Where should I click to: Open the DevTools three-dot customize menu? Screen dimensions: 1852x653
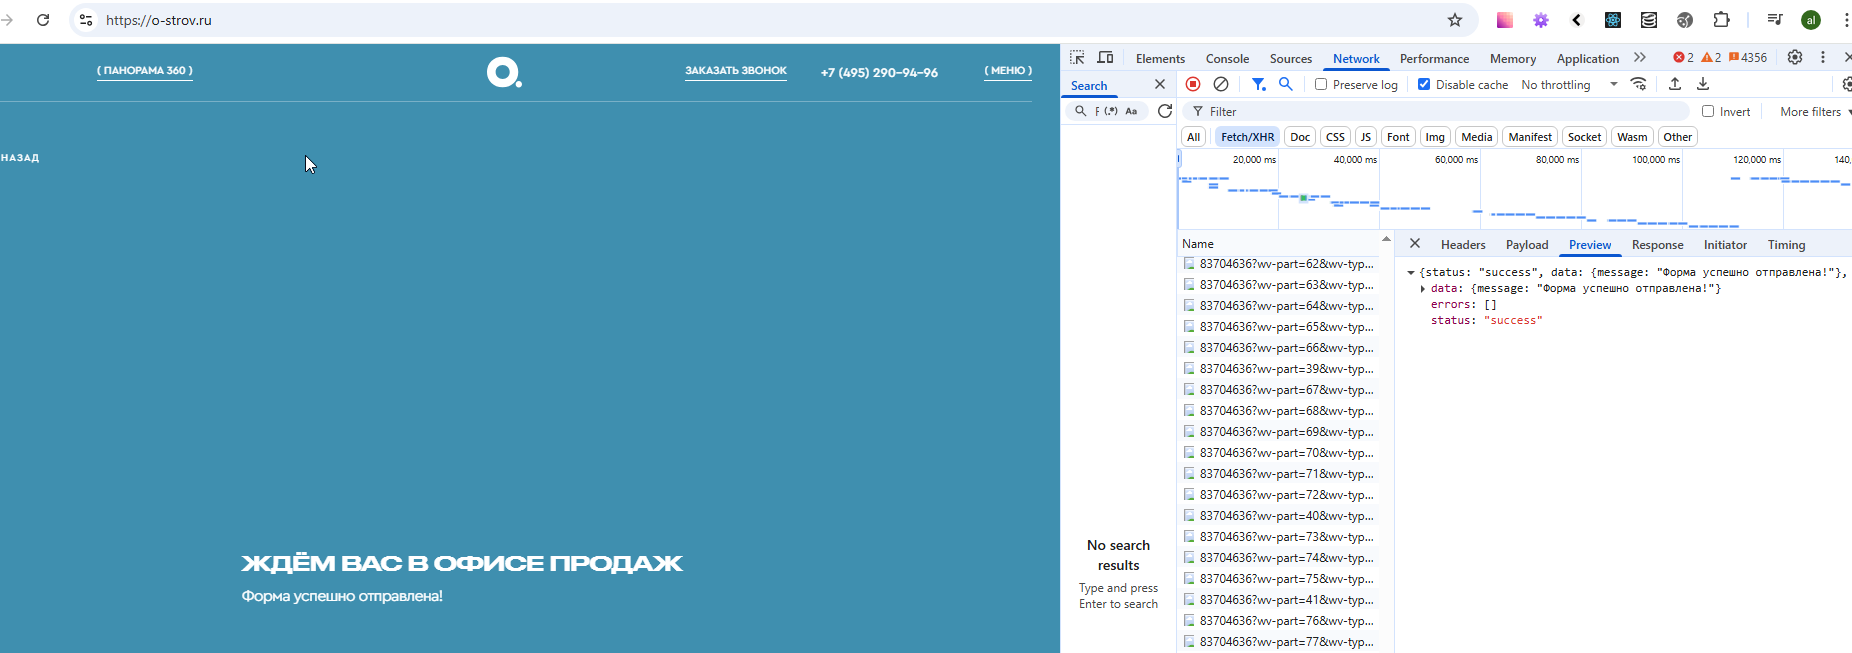click(x=1823, y=58)
